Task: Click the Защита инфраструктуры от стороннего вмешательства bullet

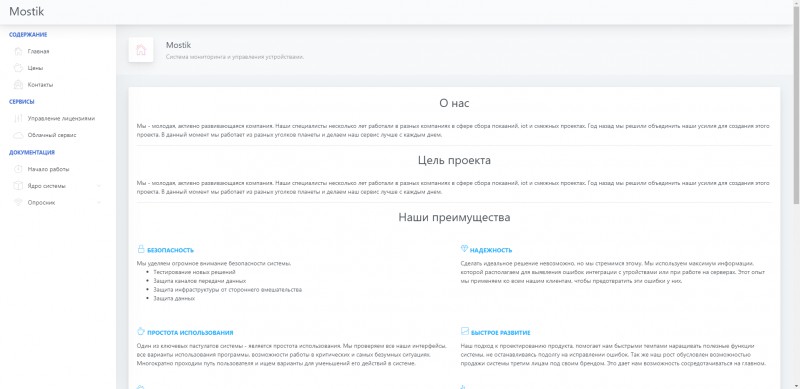Action: (x=228, y=289)
